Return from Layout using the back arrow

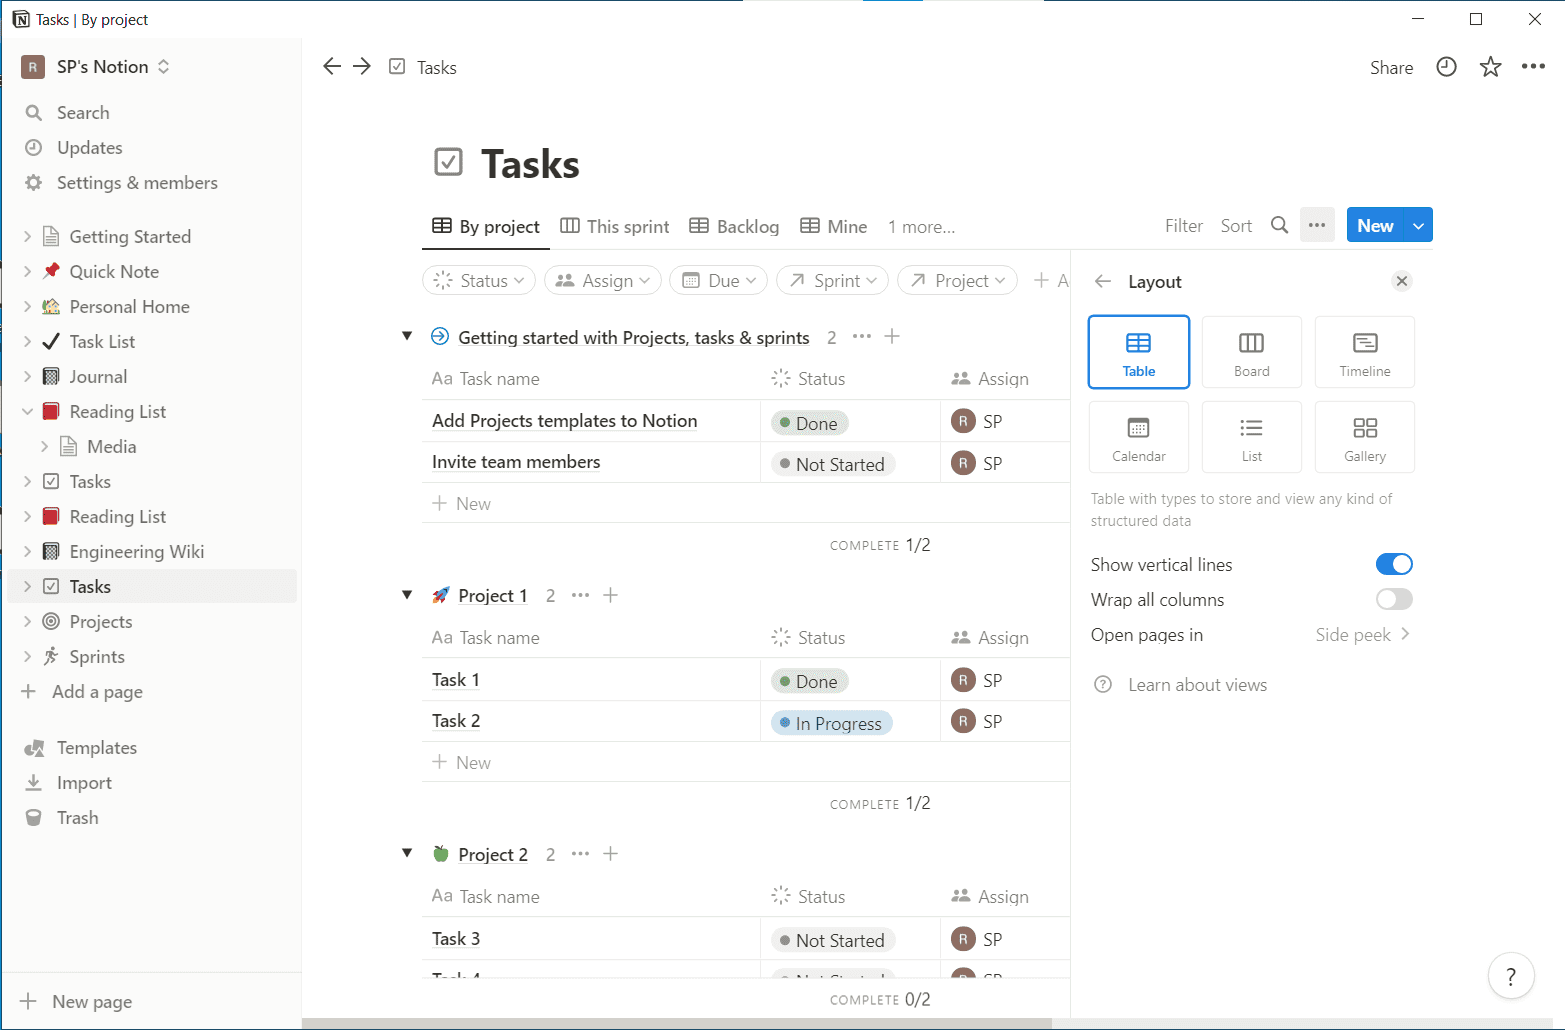tap(1103, 281)
